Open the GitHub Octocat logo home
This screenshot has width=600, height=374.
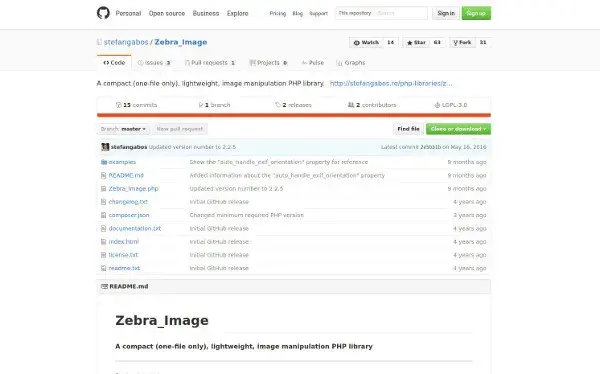pos(103,13)
